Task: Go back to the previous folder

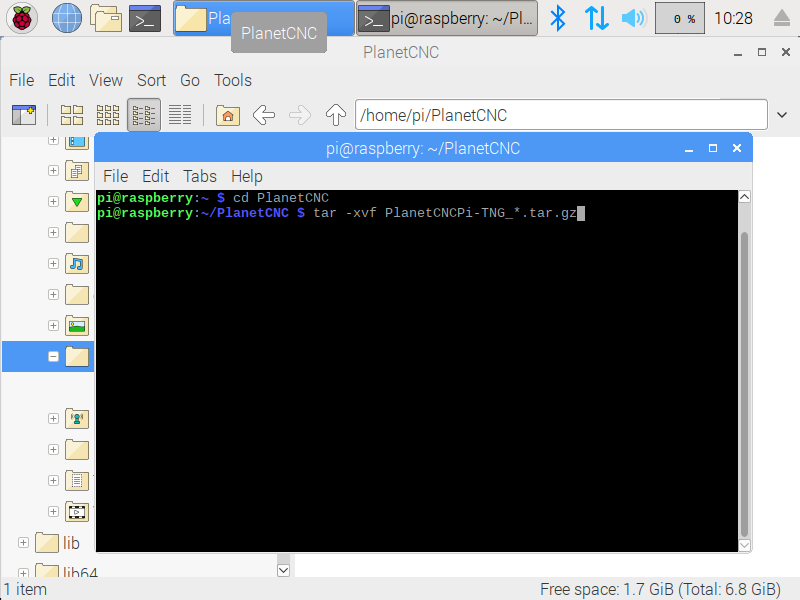Action: coord(264,115)
